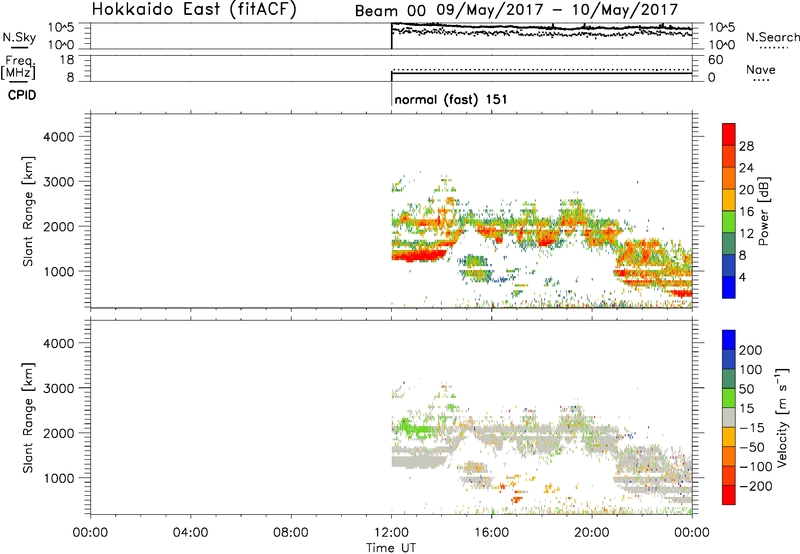
Task: Click the '12:00' time tick label
Action: coord(391,533)
